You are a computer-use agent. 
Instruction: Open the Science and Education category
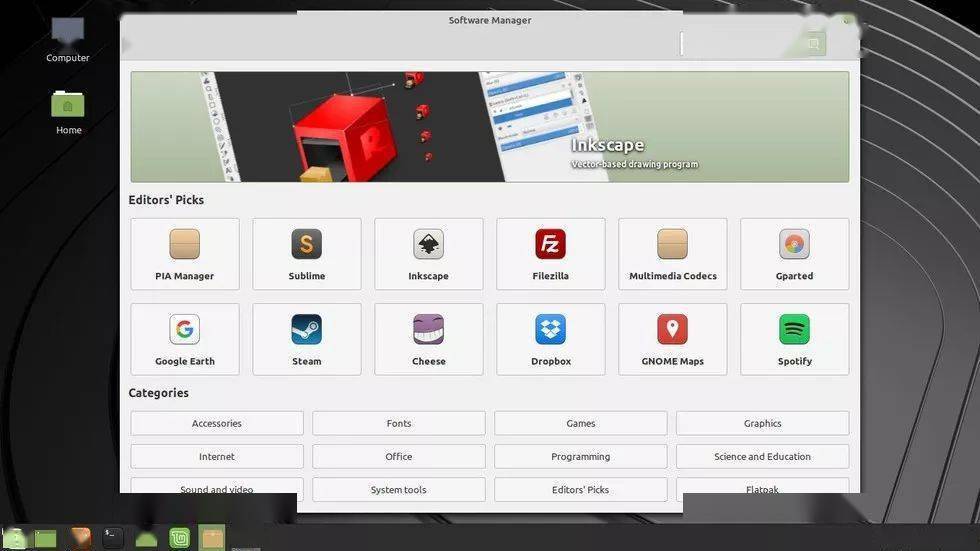click(x=762, y=457)
